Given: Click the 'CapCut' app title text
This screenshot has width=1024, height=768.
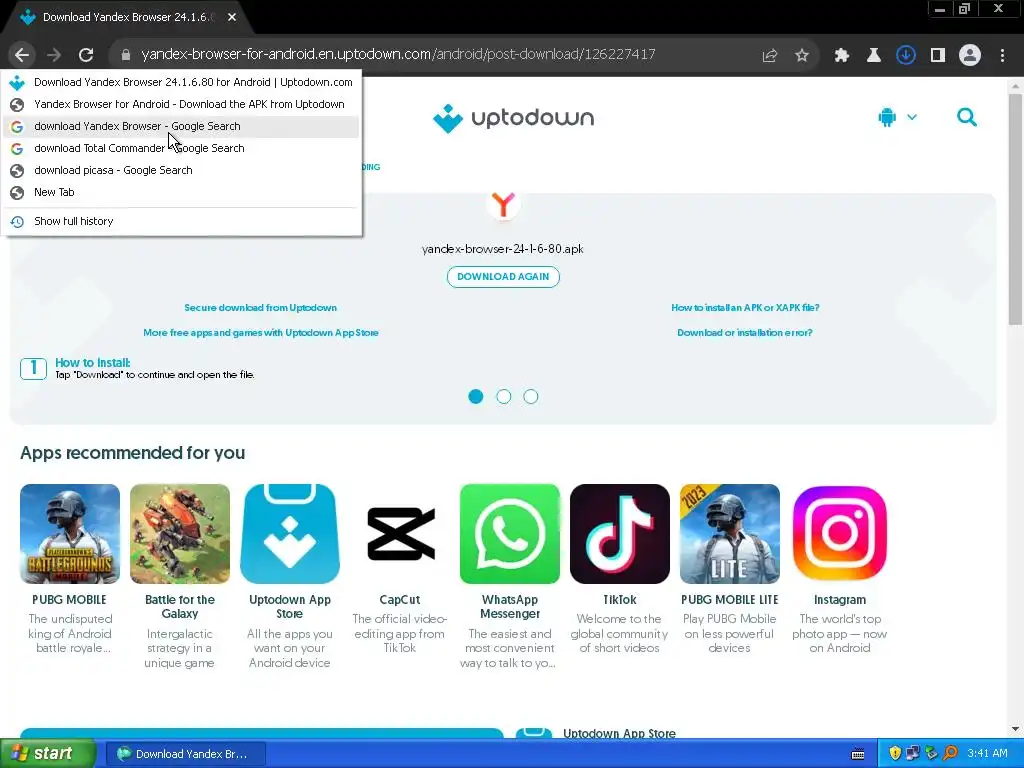Looking at the screenshot, I should 400,600.
